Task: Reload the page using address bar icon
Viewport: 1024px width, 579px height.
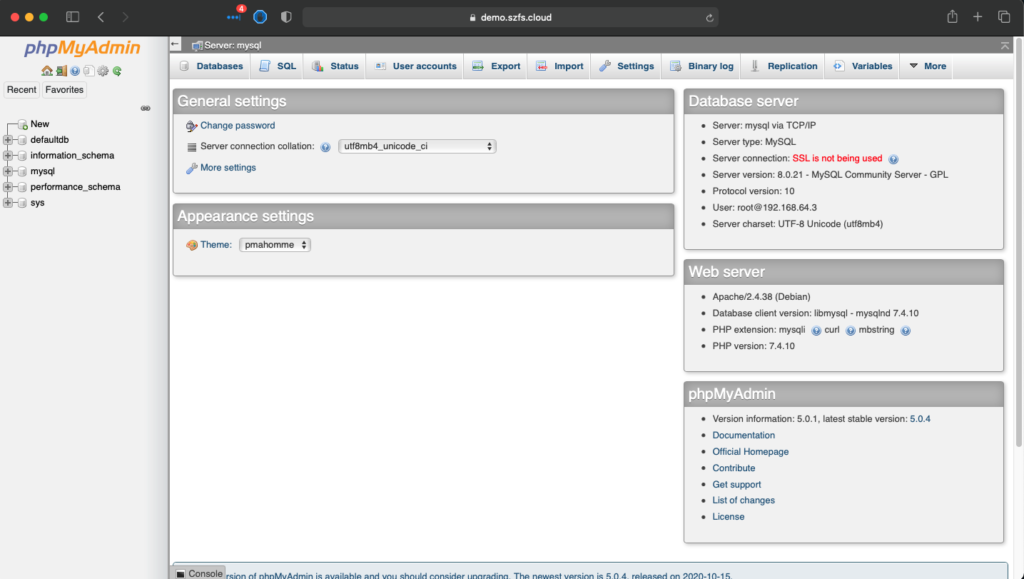Action: pyautogui.click(x=709, y=18)
